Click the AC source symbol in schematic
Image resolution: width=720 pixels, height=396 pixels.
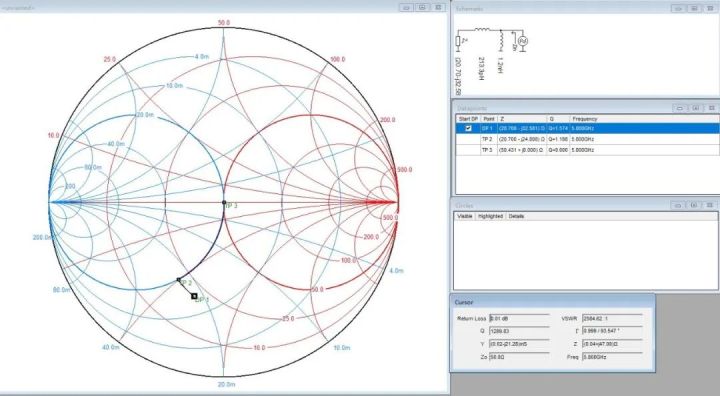pos(523,41)
